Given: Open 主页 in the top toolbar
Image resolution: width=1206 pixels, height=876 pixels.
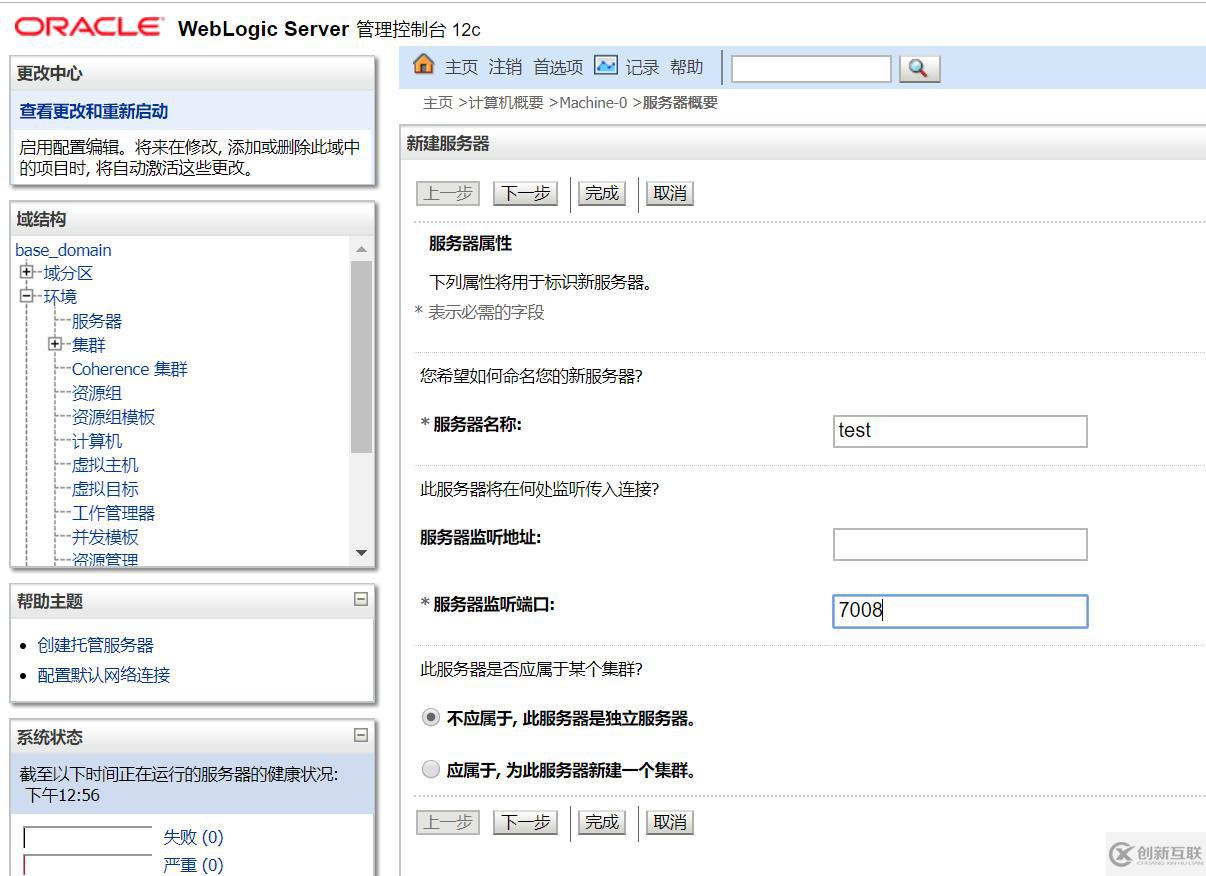Looking at the screenshot, I should coord(462,67).
